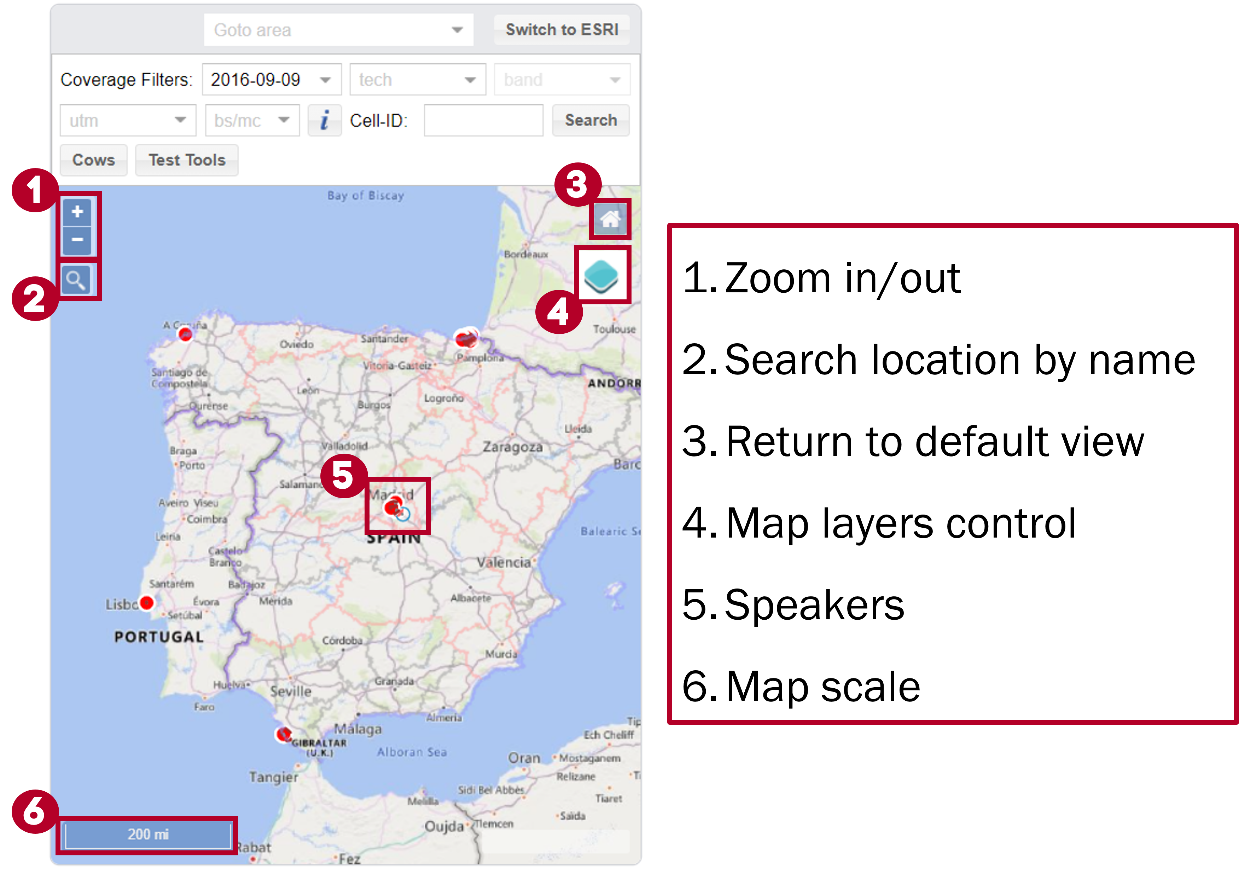Image resolution: width=1239 pixels, height=878 pixels.
Task: Click the zoom in plus button
Action: tap(77, 212)
